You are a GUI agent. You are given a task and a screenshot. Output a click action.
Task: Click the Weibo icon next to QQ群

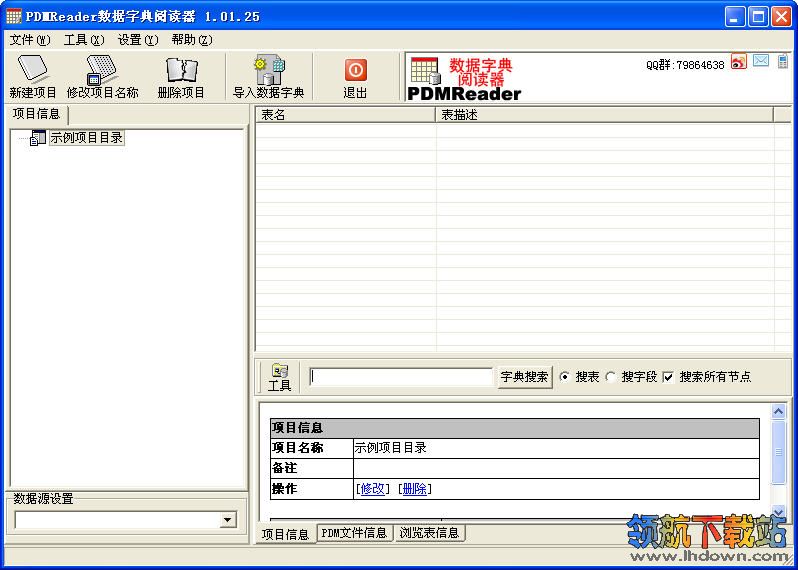[x=738, y=62]
